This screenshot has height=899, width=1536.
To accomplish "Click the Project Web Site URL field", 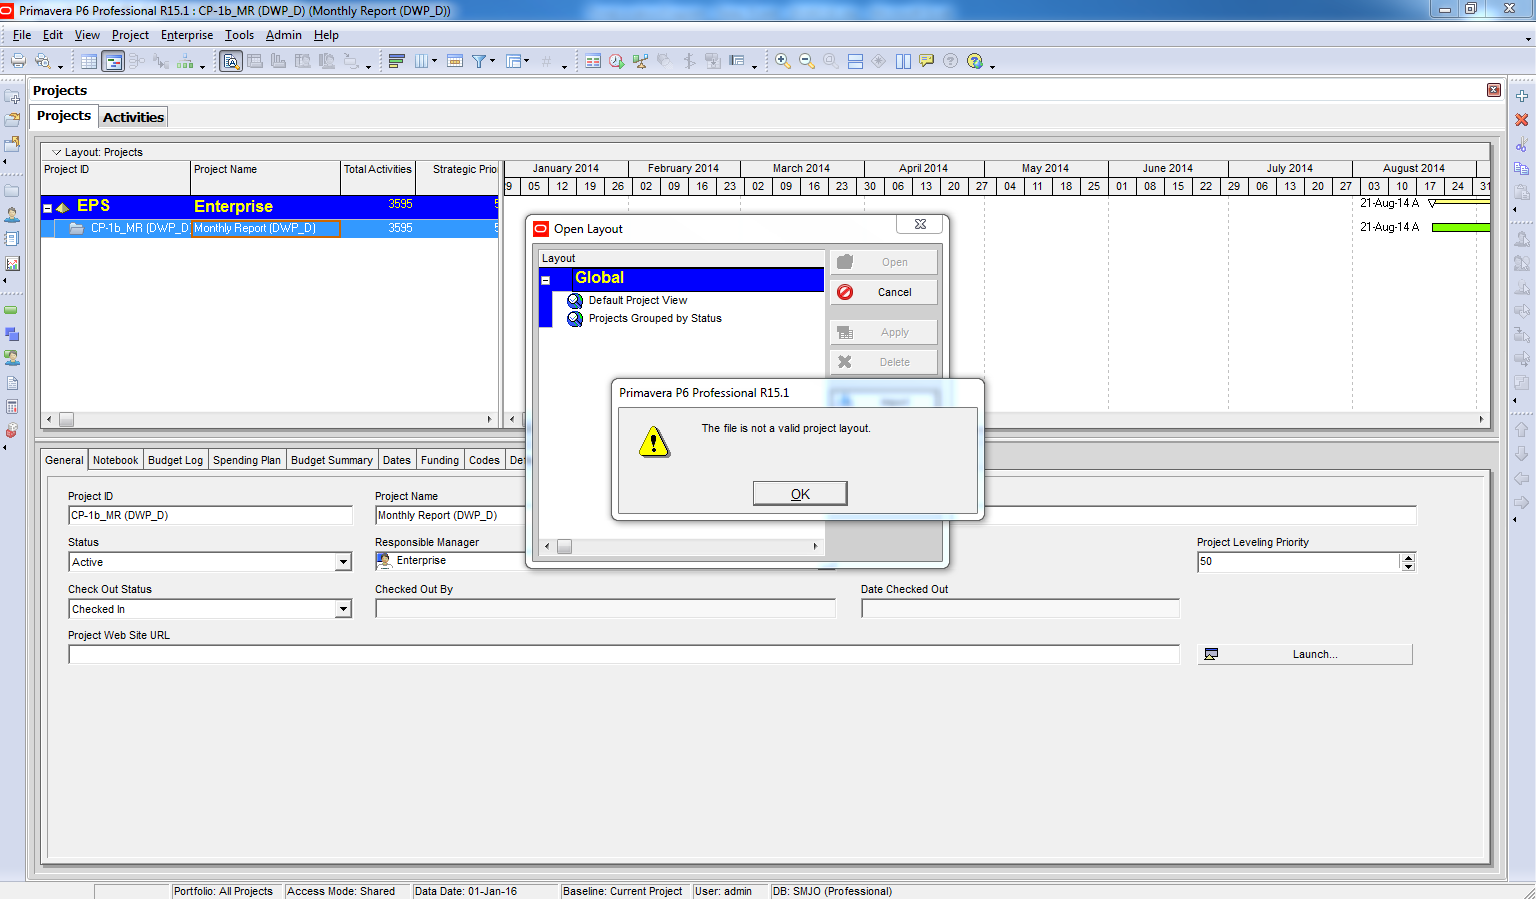I will (x=623, y=655).
